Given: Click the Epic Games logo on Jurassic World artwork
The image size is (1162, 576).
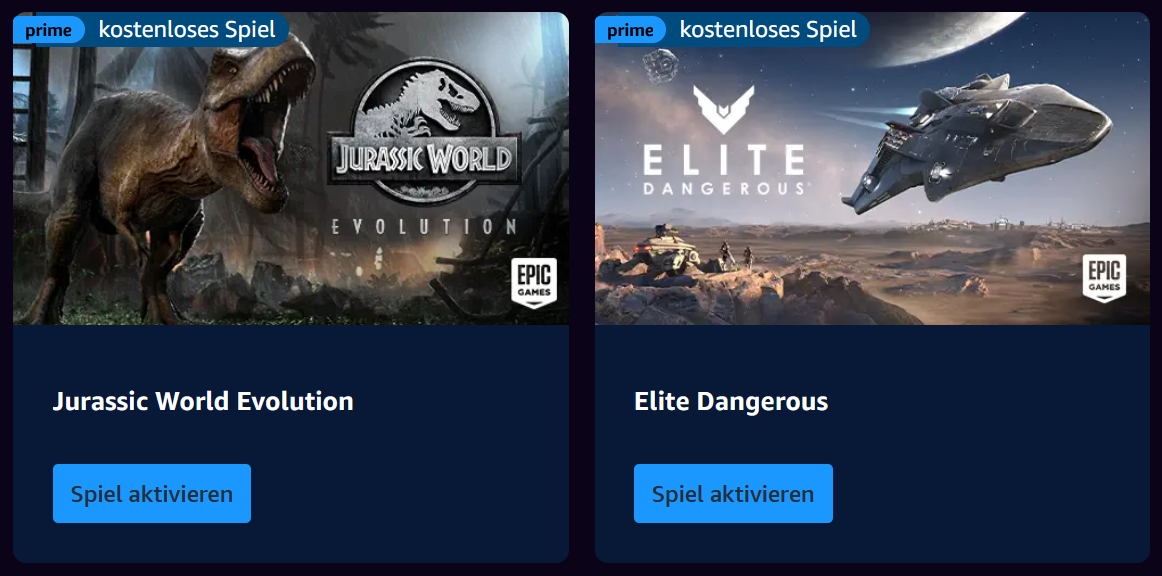Looking at the screenshot, I should [534, 282].
